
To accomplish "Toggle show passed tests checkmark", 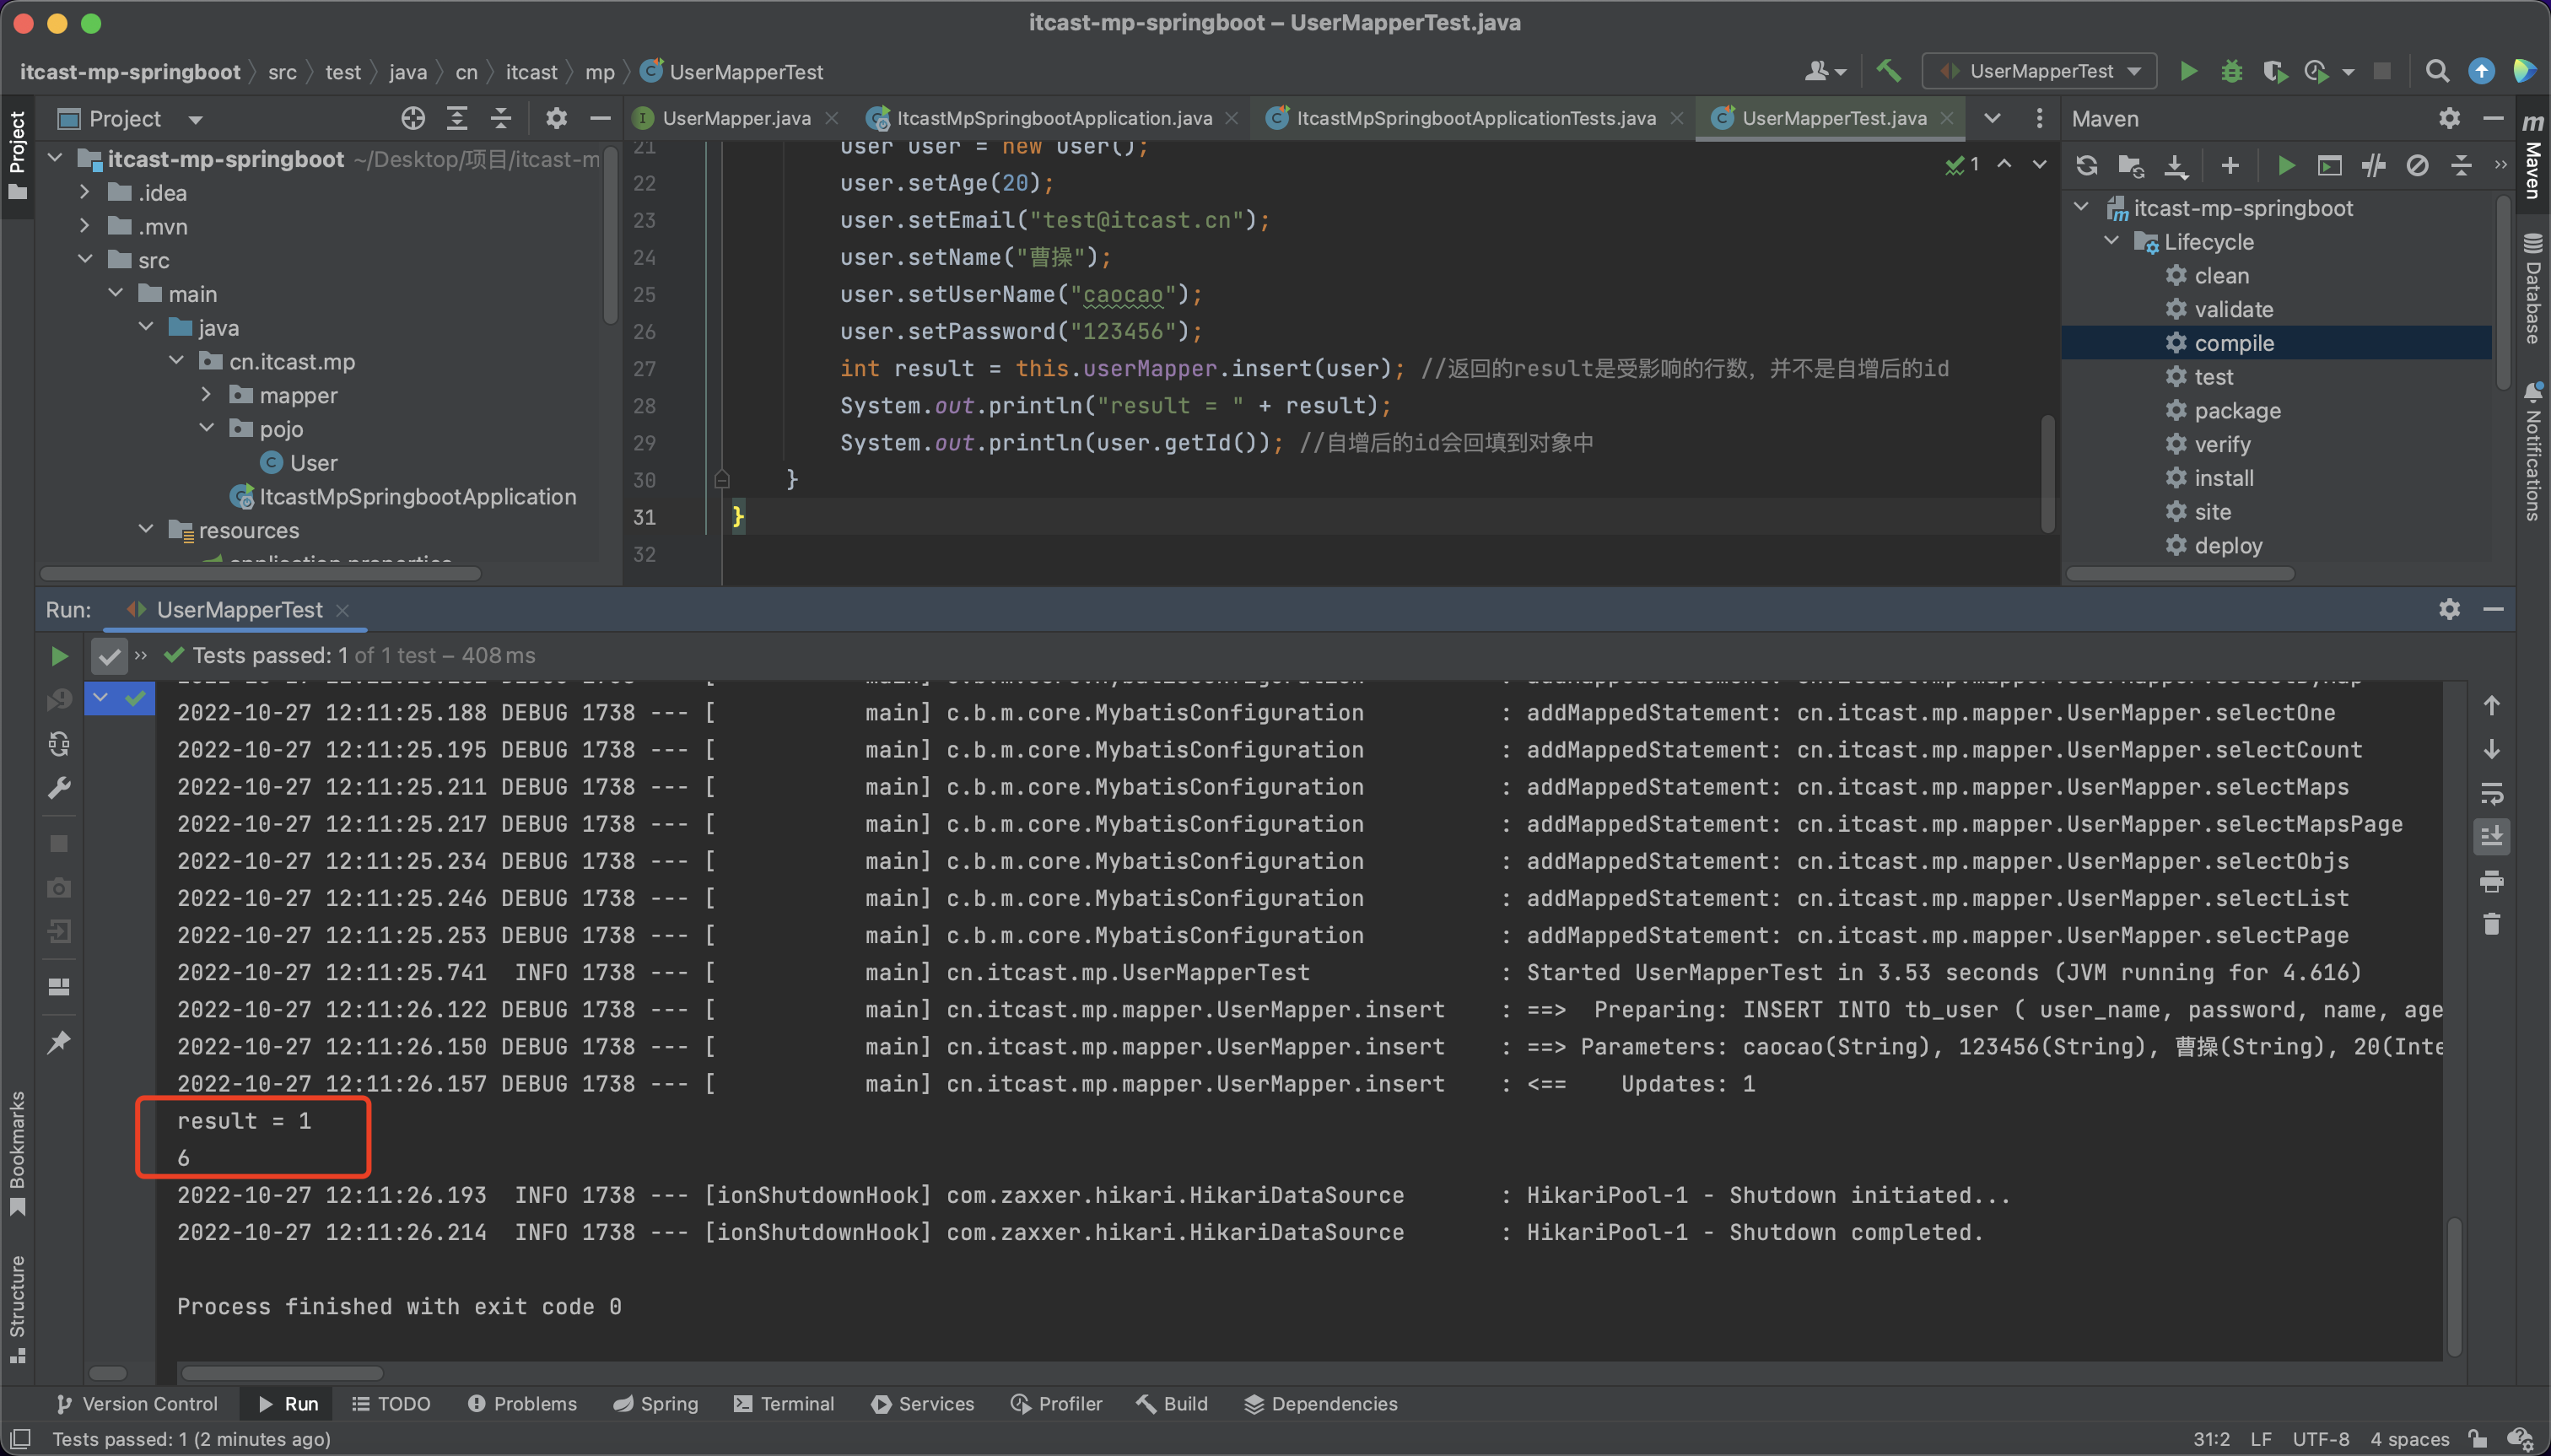I will coord(108,656).
